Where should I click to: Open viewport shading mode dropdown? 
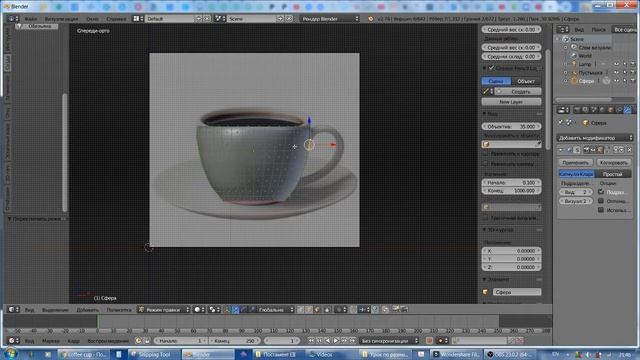click(199, 310)
